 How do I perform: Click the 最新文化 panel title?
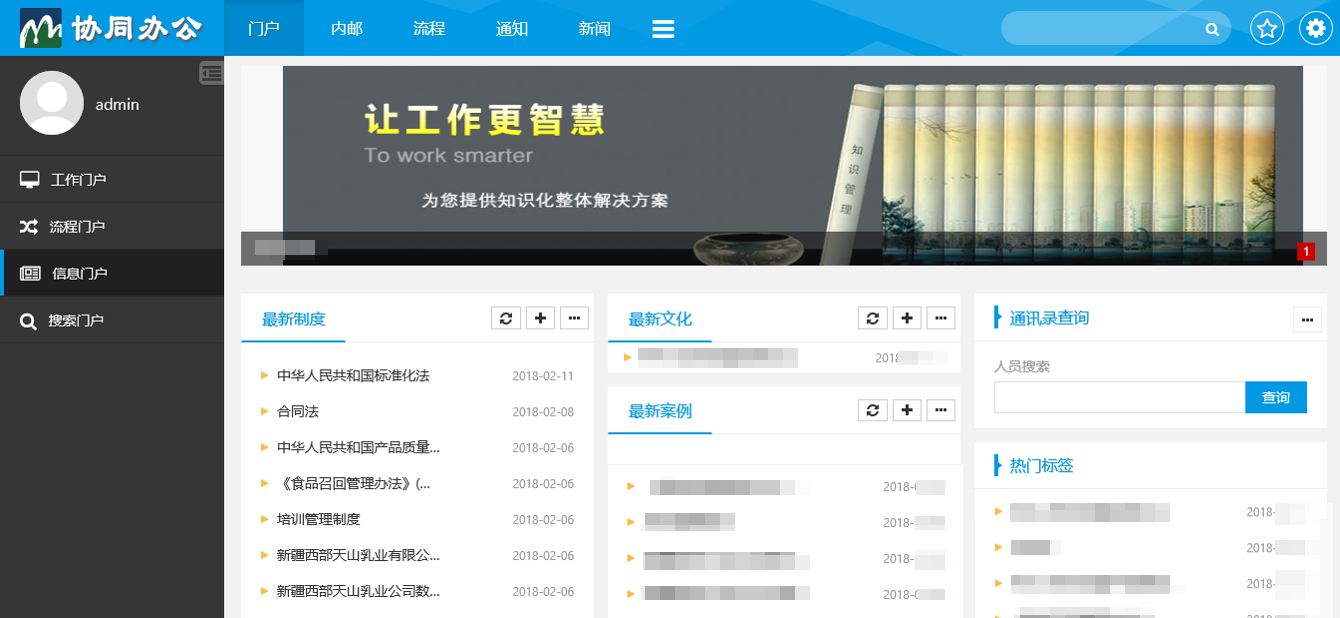tap(660, 319)
